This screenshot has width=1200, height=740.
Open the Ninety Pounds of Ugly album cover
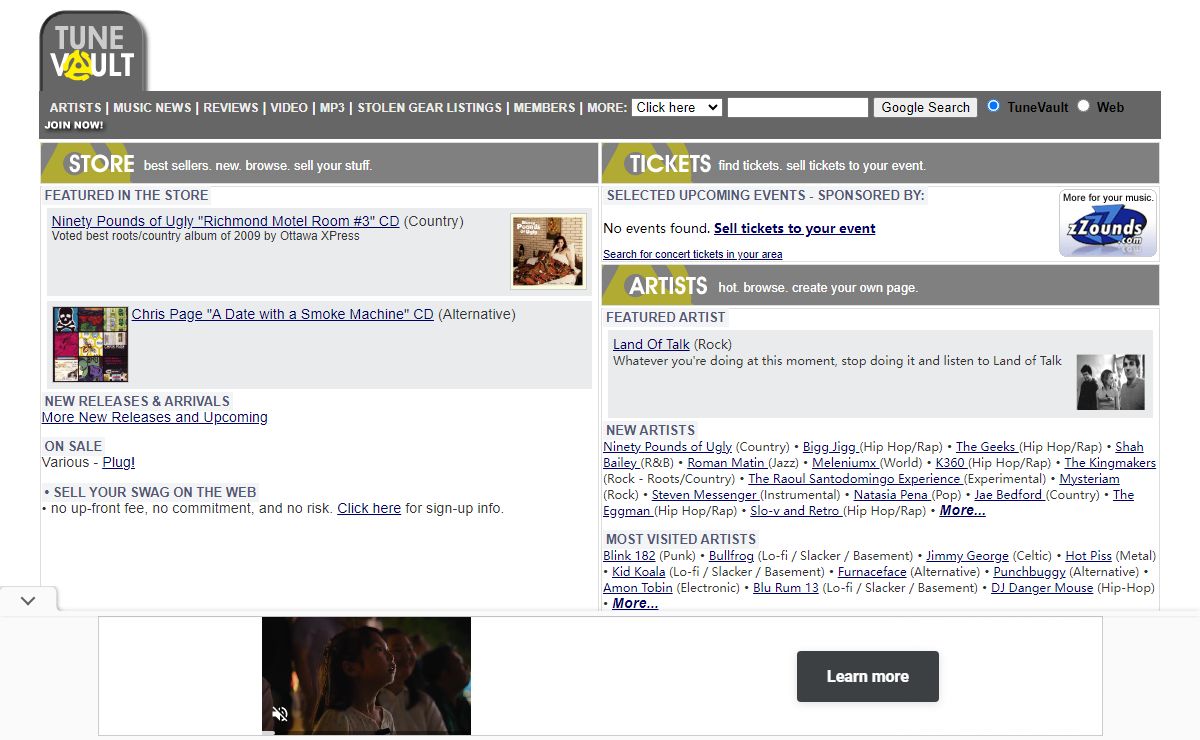click(548, 251)
